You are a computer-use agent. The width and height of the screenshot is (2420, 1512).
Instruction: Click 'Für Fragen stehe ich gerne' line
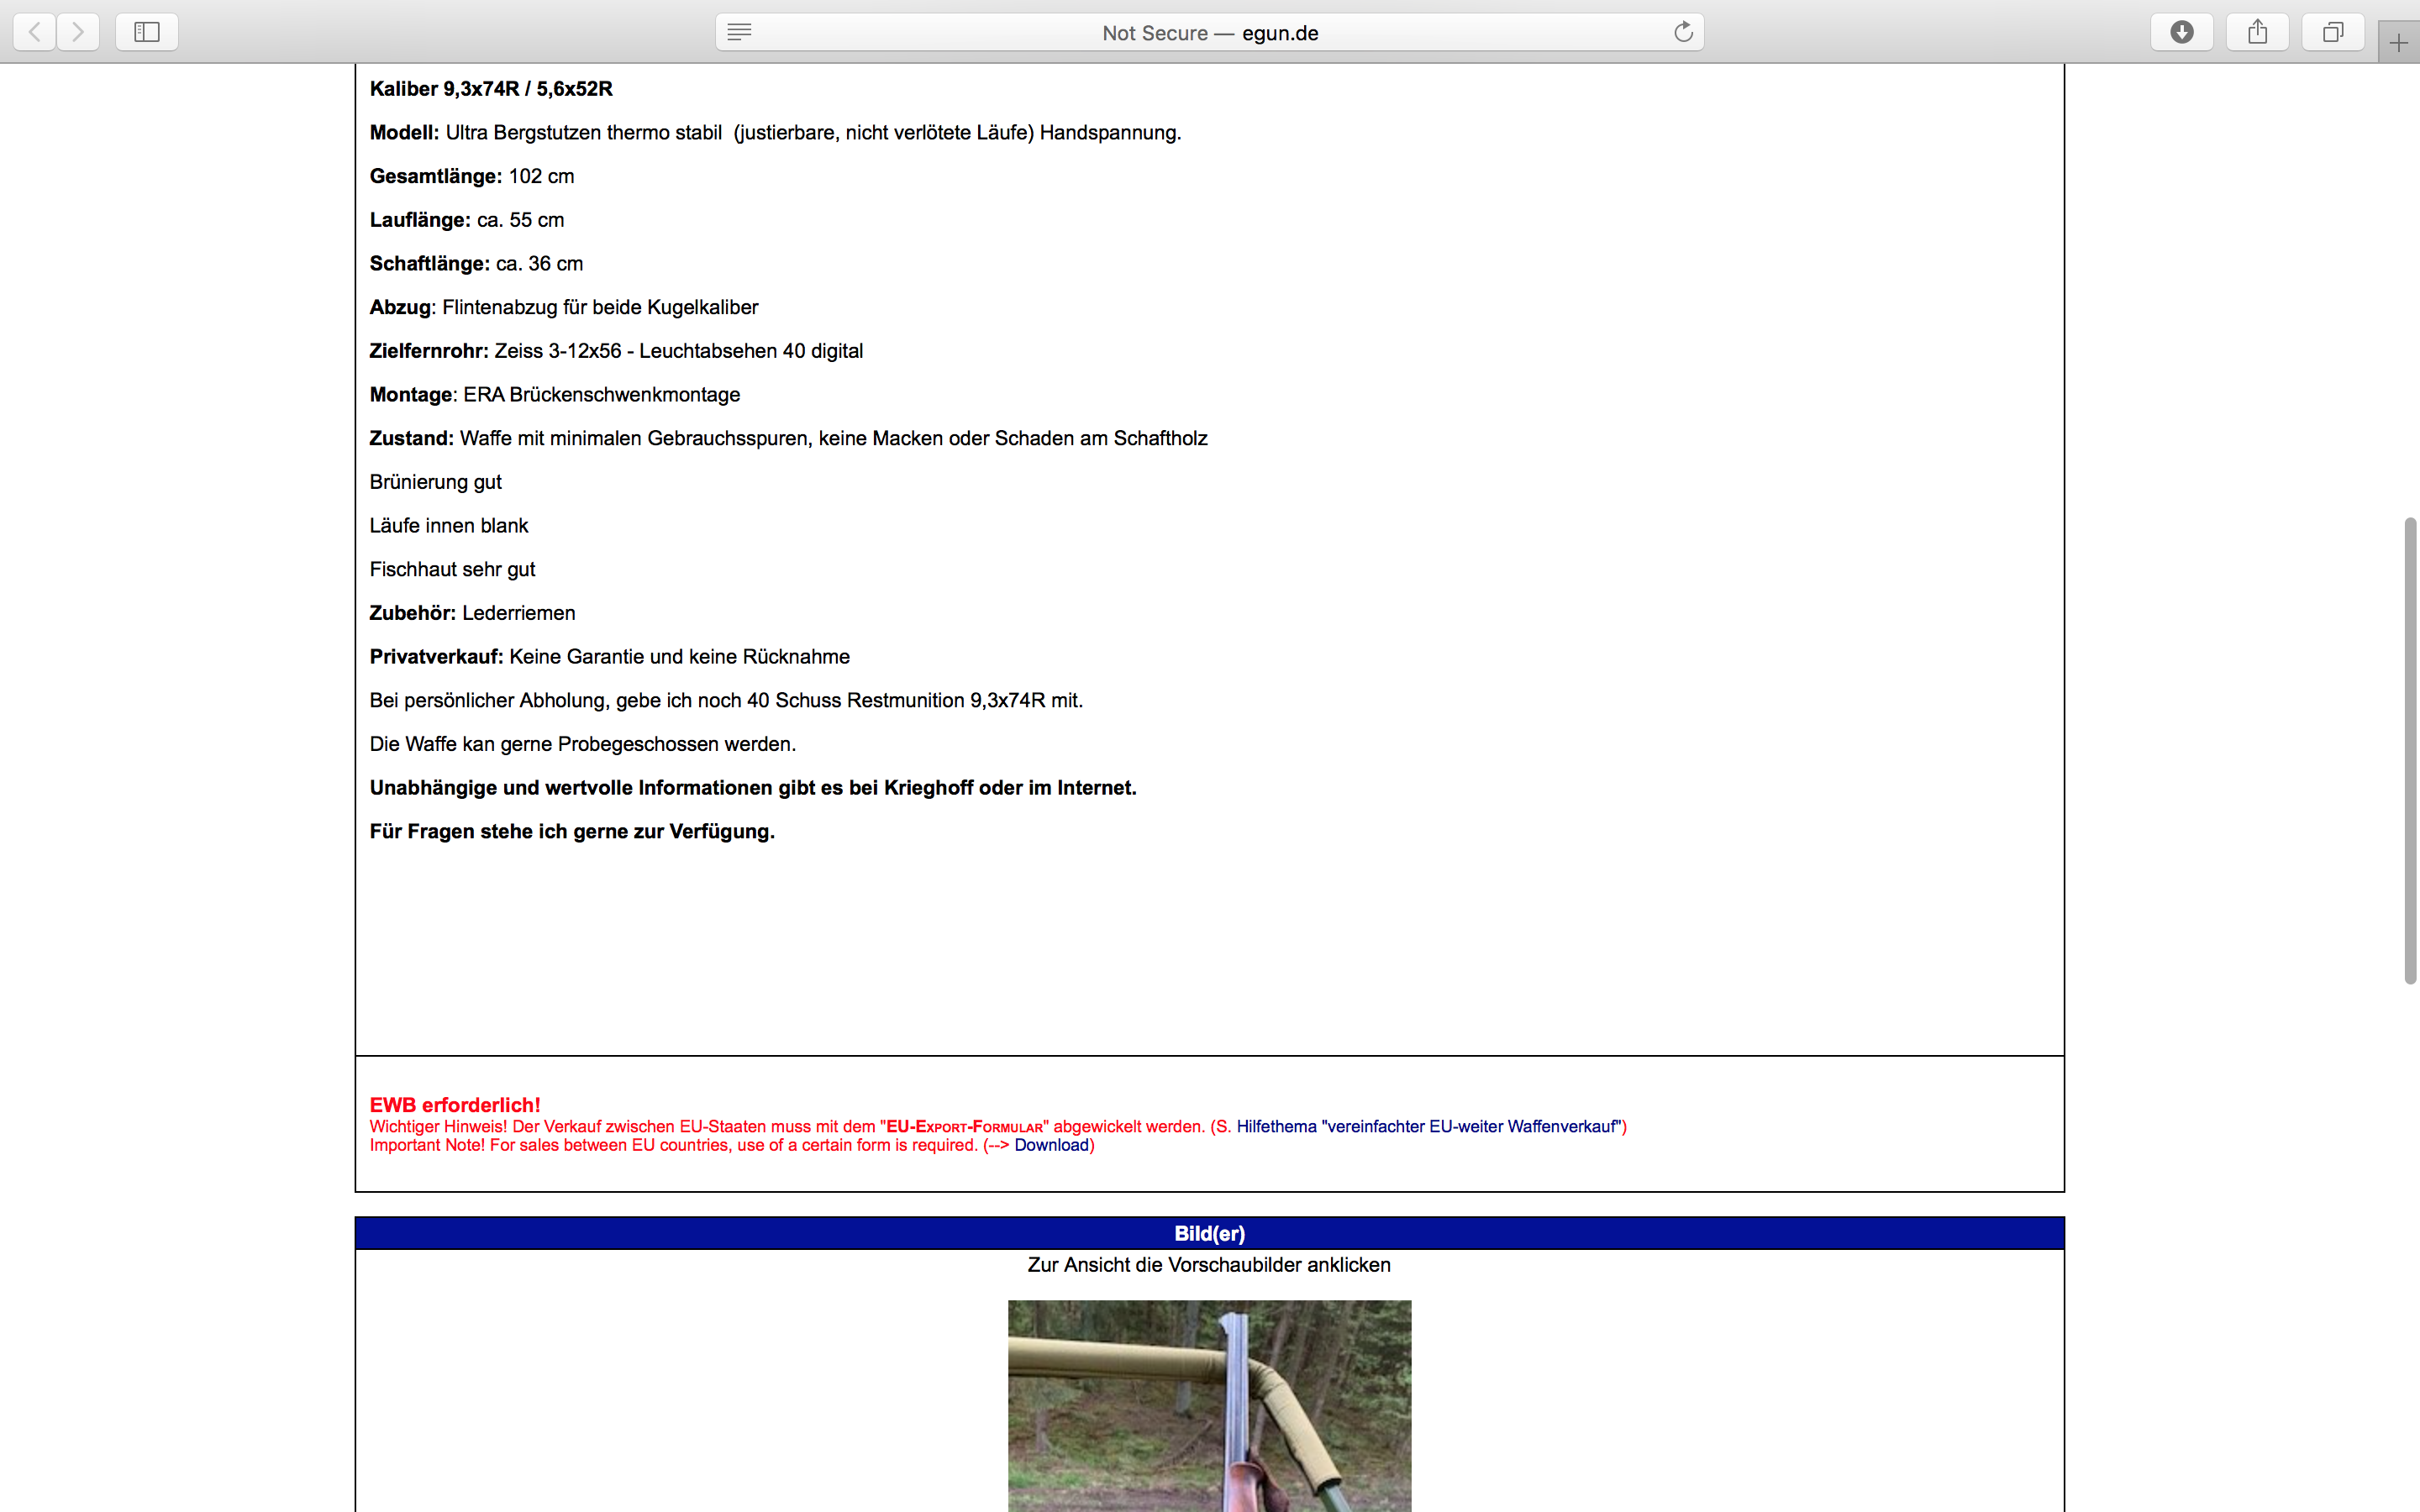[572, 831]
